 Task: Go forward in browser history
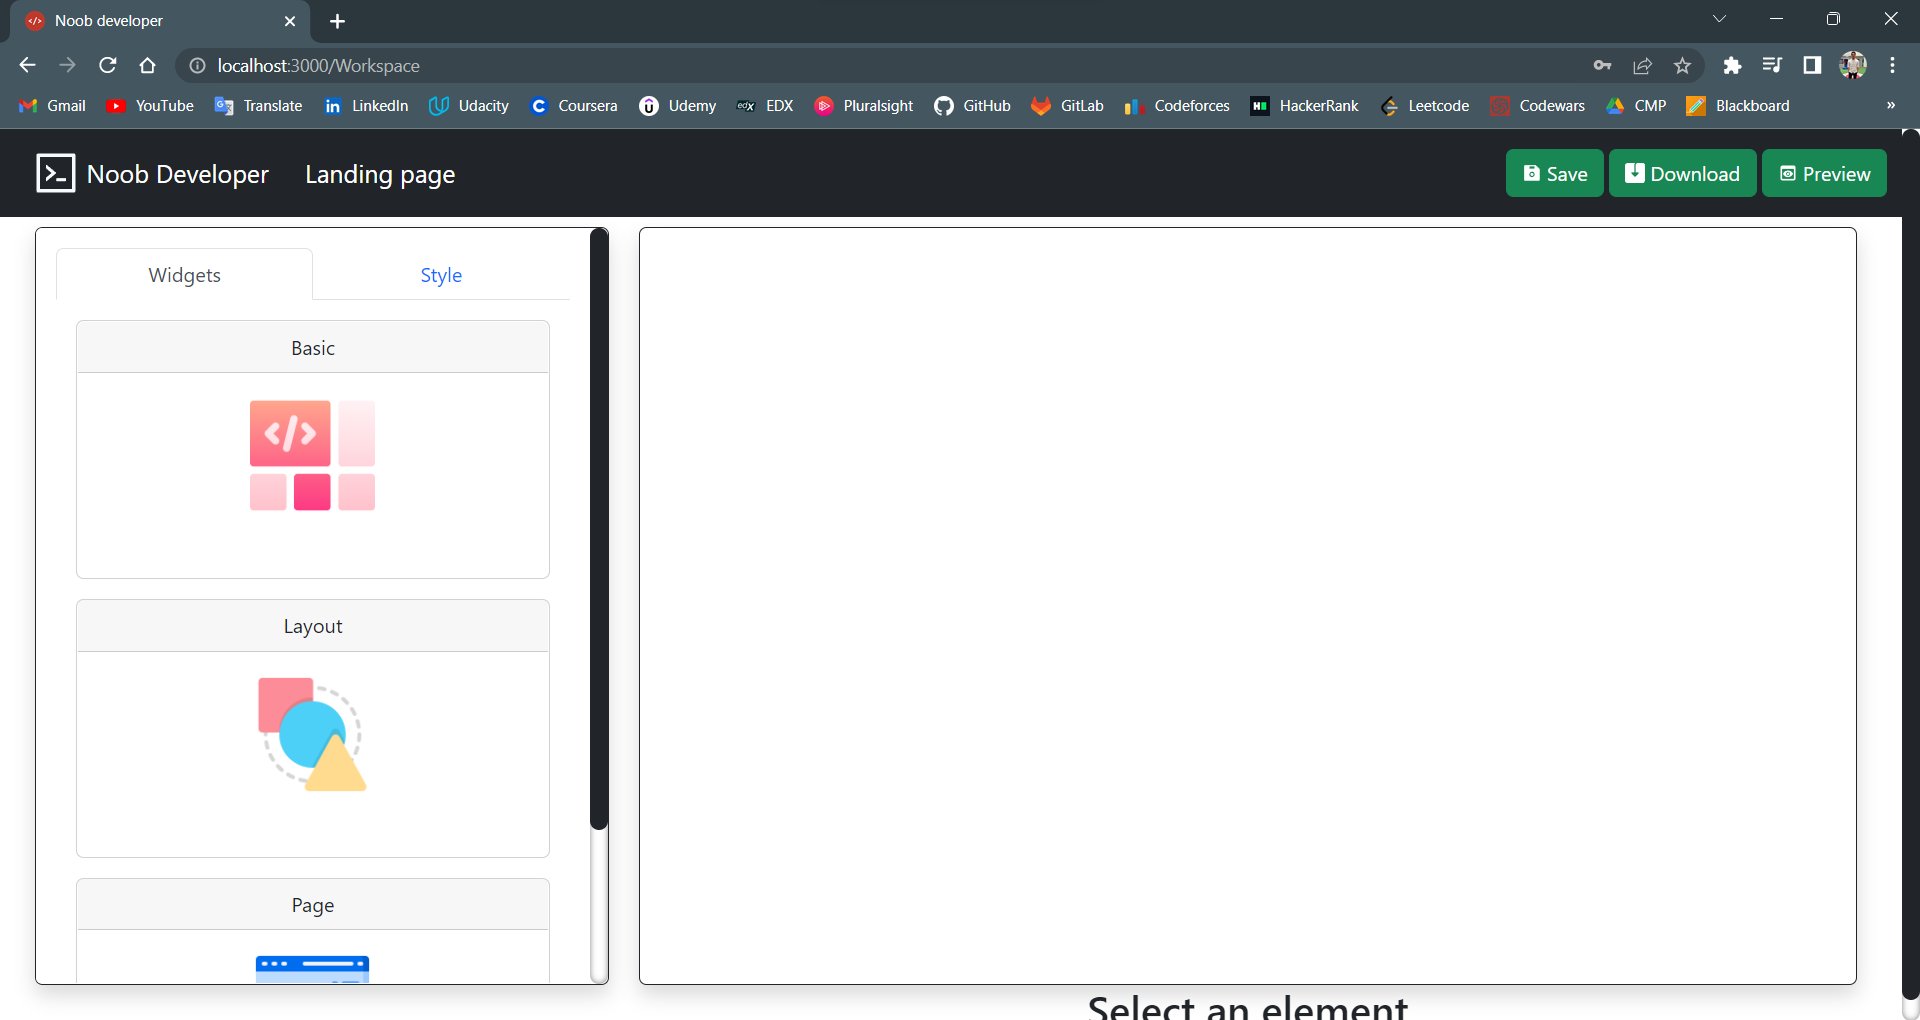[67, 65]
